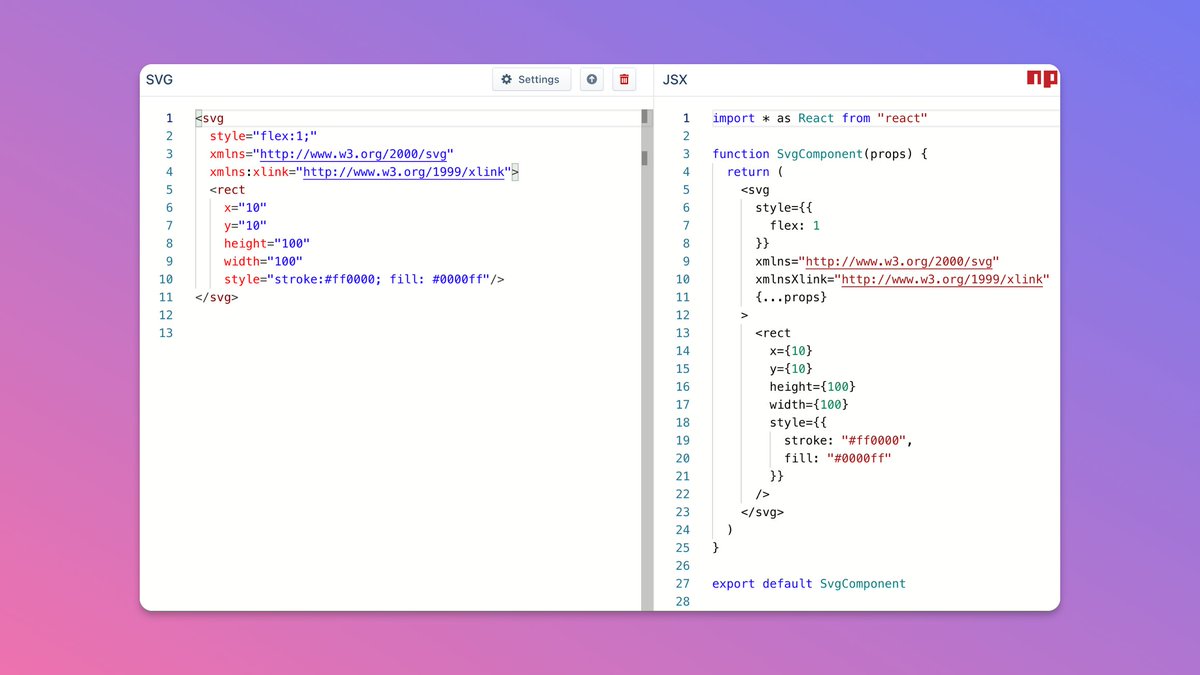Click the x={10} line in JSX
This screenshot has height=675, width=1200.
point(791,352)
